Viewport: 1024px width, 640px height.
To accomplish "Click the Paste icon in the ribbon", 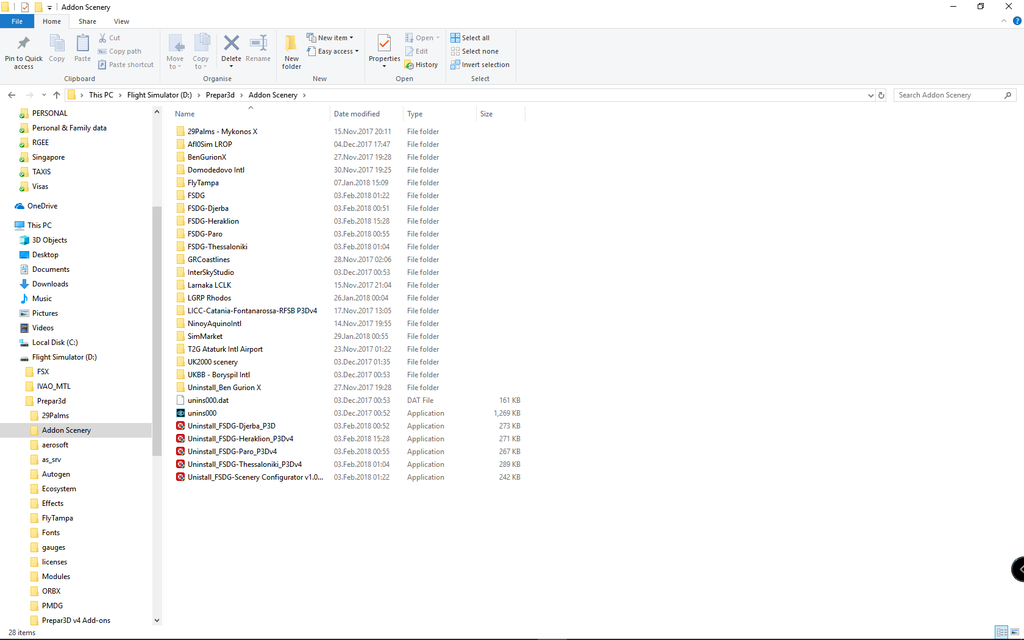I will [82, 44].
